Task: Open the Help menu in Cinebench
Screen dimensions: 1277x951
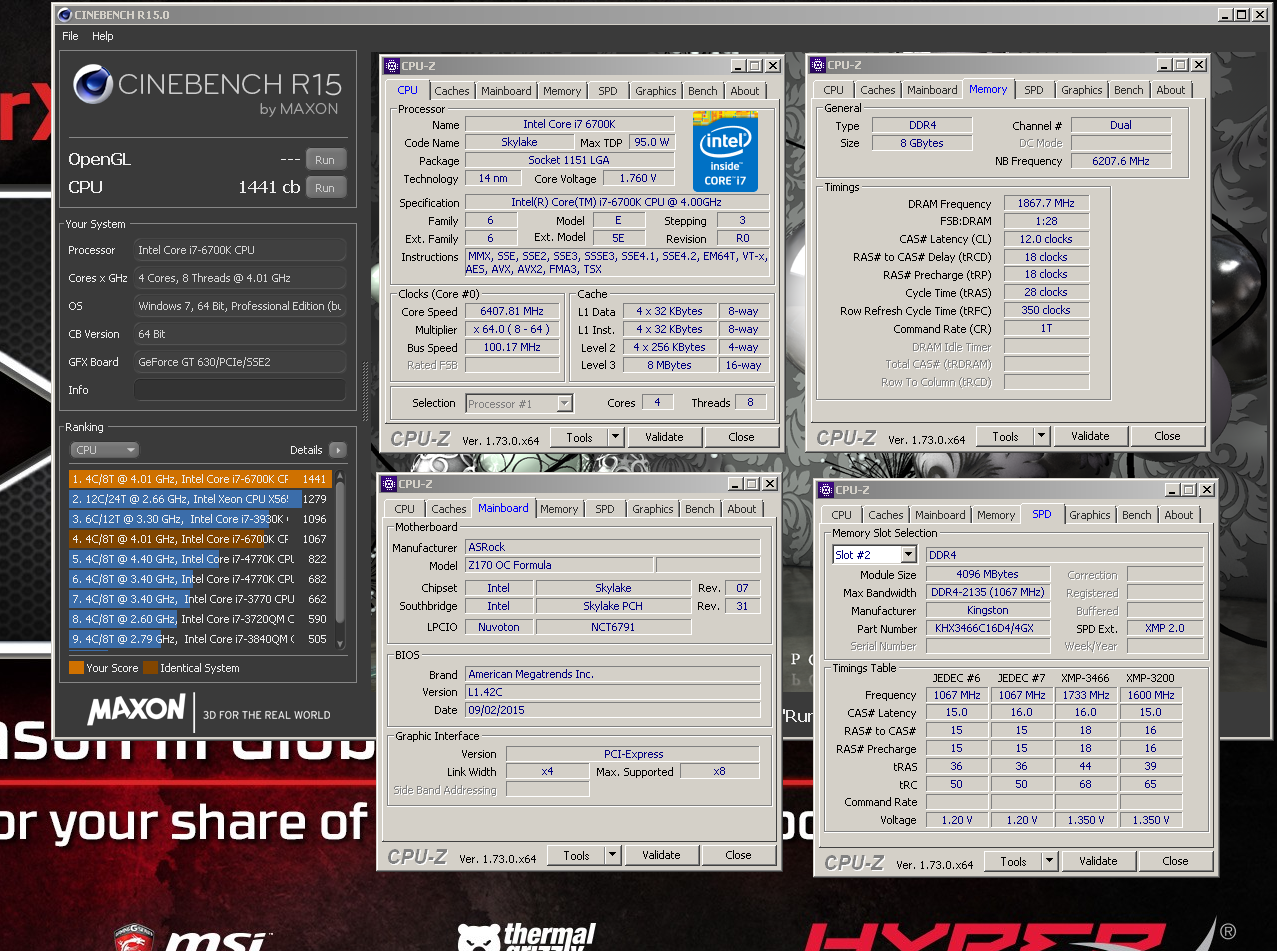Action: click(103, 36)
